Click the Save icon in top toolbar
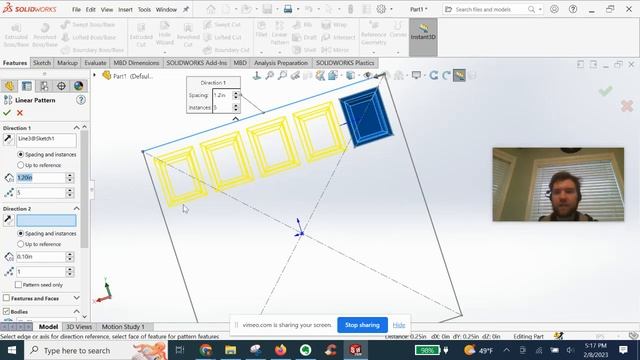Viewport: 640px width, 360px height. pos(267,9)
